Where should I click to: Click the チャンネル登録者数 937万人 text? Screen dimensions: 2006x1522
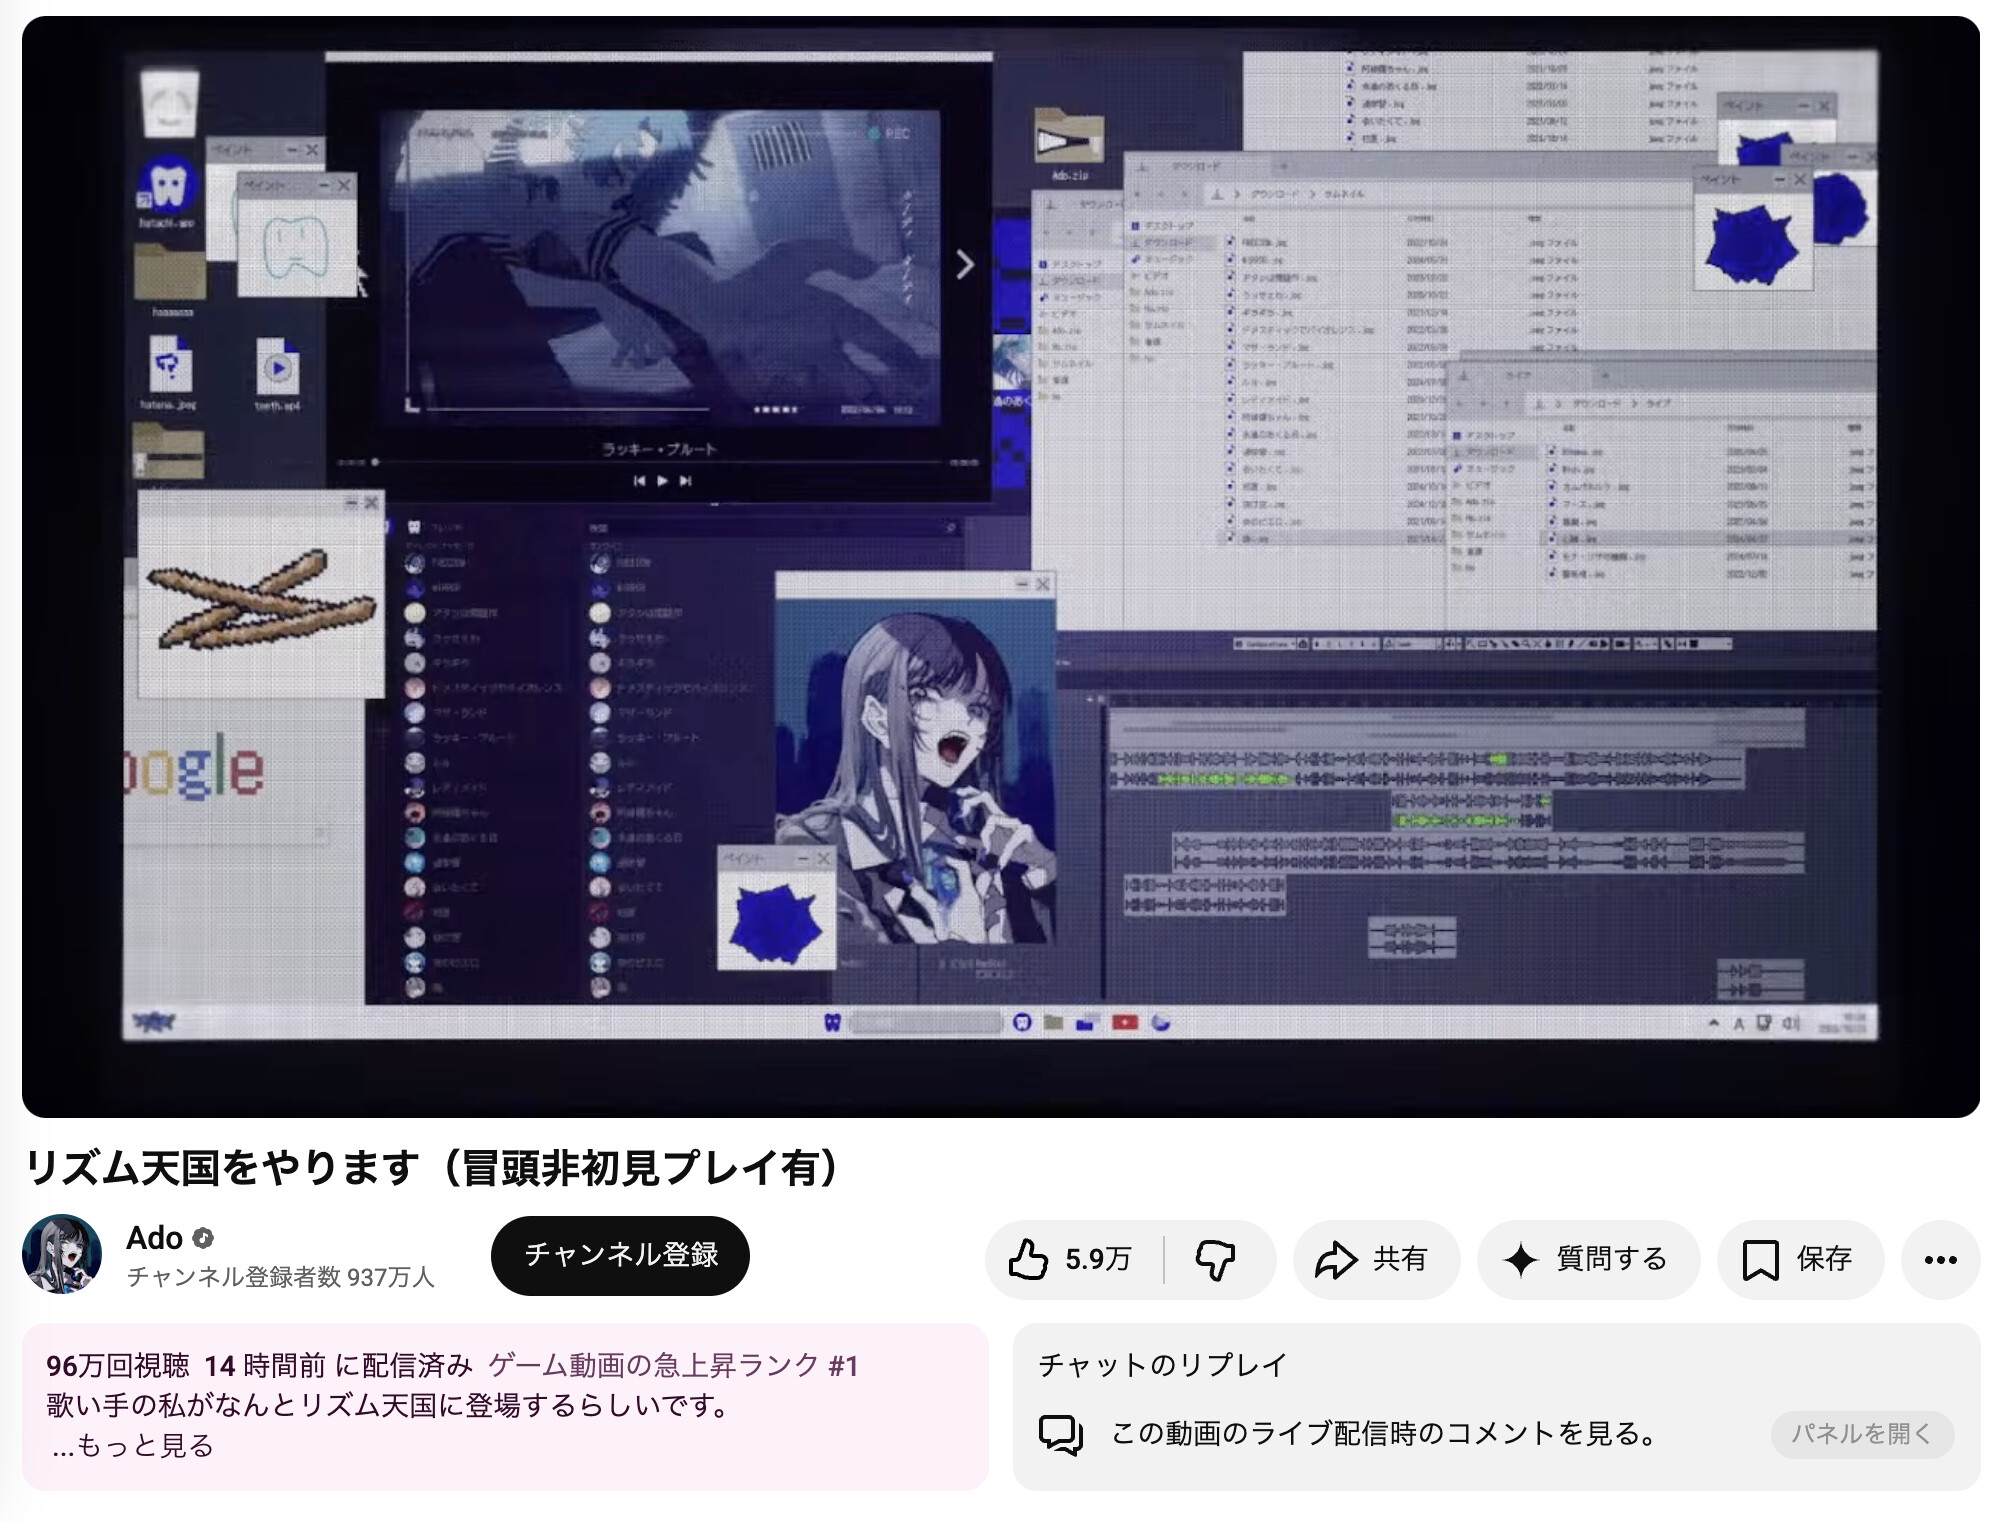pos(280,1277)
